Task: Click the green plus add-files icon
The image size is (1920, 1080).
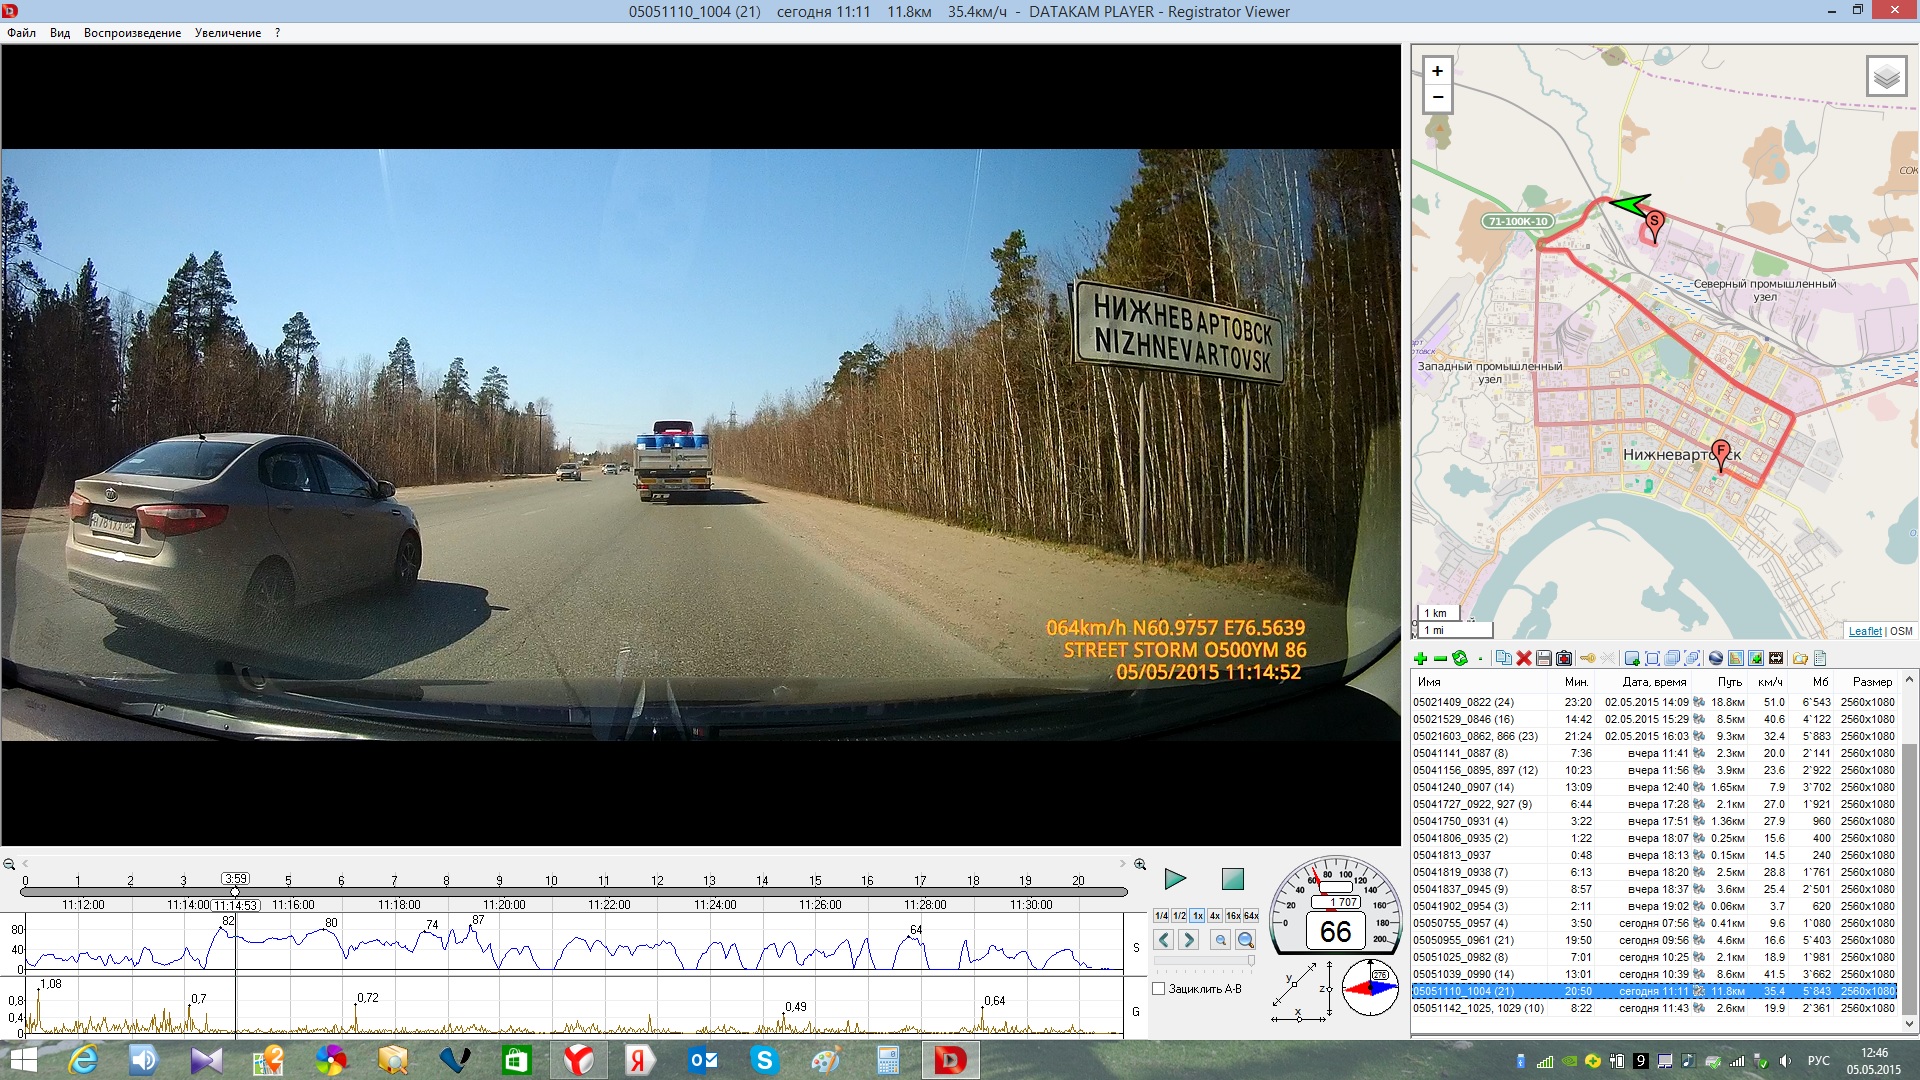Action: click(1420, 658)
